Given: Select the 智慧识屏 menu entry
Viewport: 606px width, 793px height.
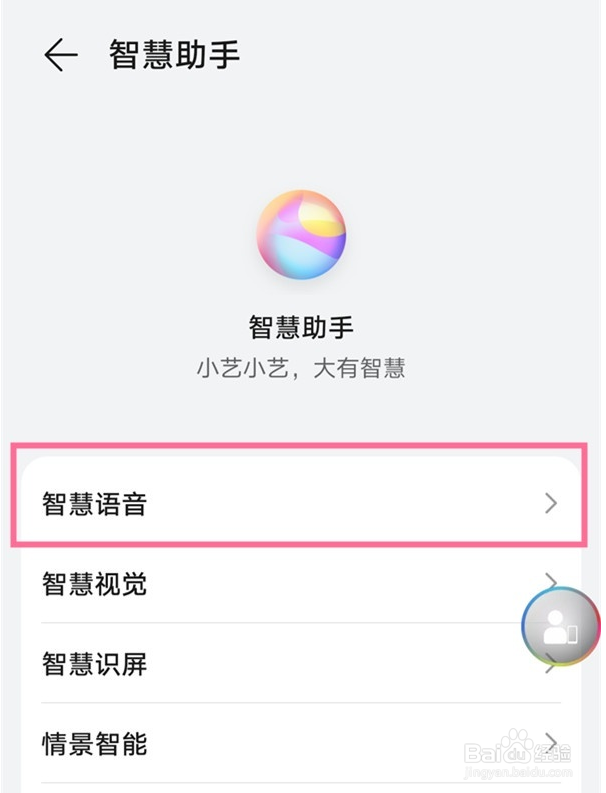Looking at the screenshot, I should 95,663.
